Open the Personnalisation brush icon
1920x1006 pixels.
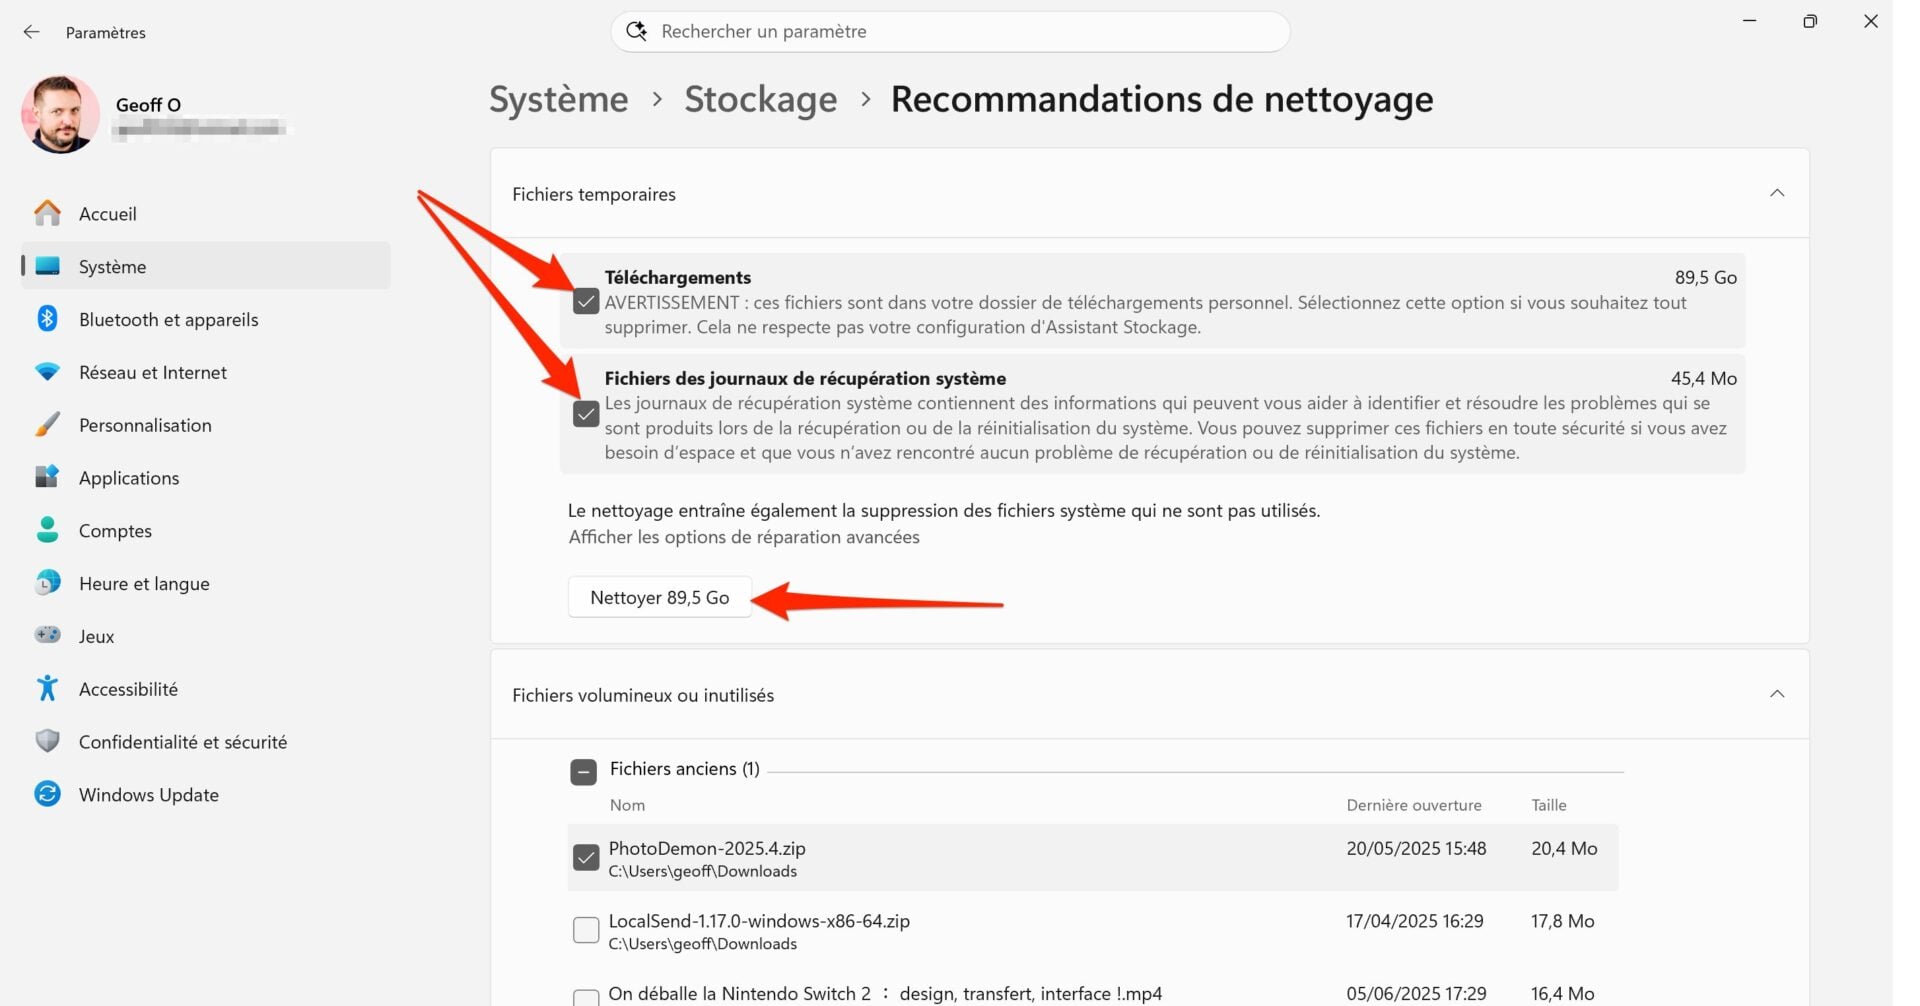click(47, 424)
